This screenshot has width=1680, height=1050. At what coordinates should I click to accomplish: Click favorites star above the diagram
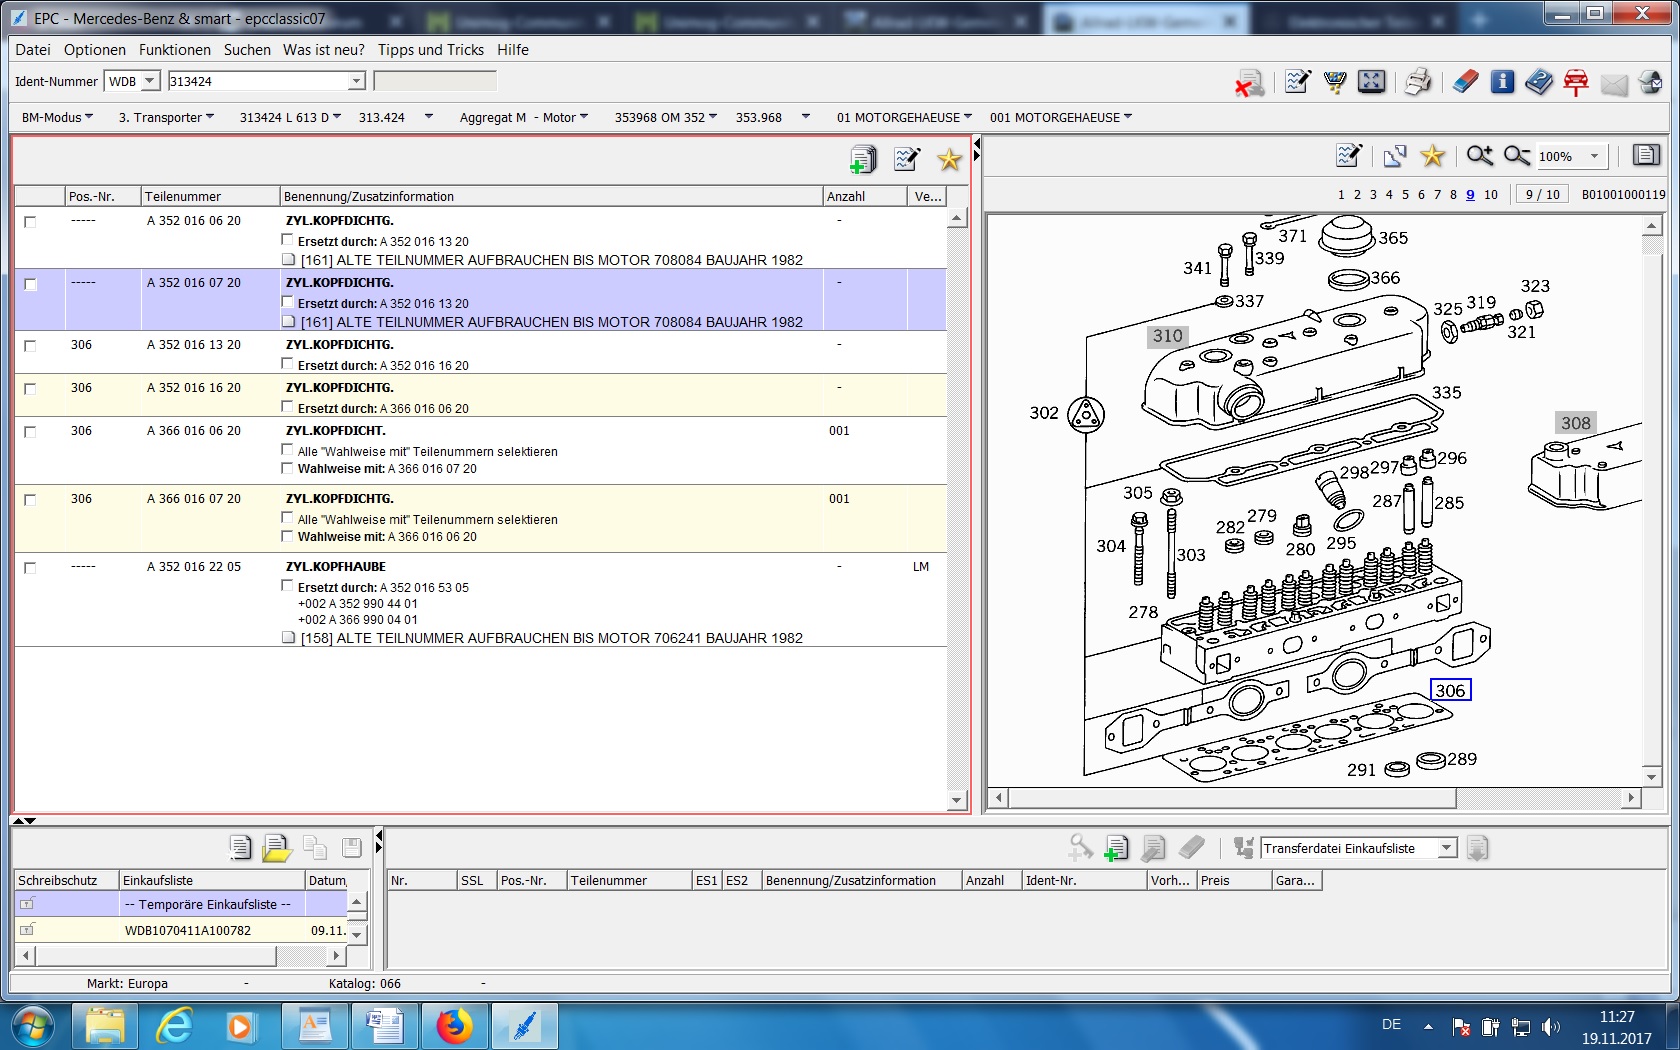(x=1433, y=155)
